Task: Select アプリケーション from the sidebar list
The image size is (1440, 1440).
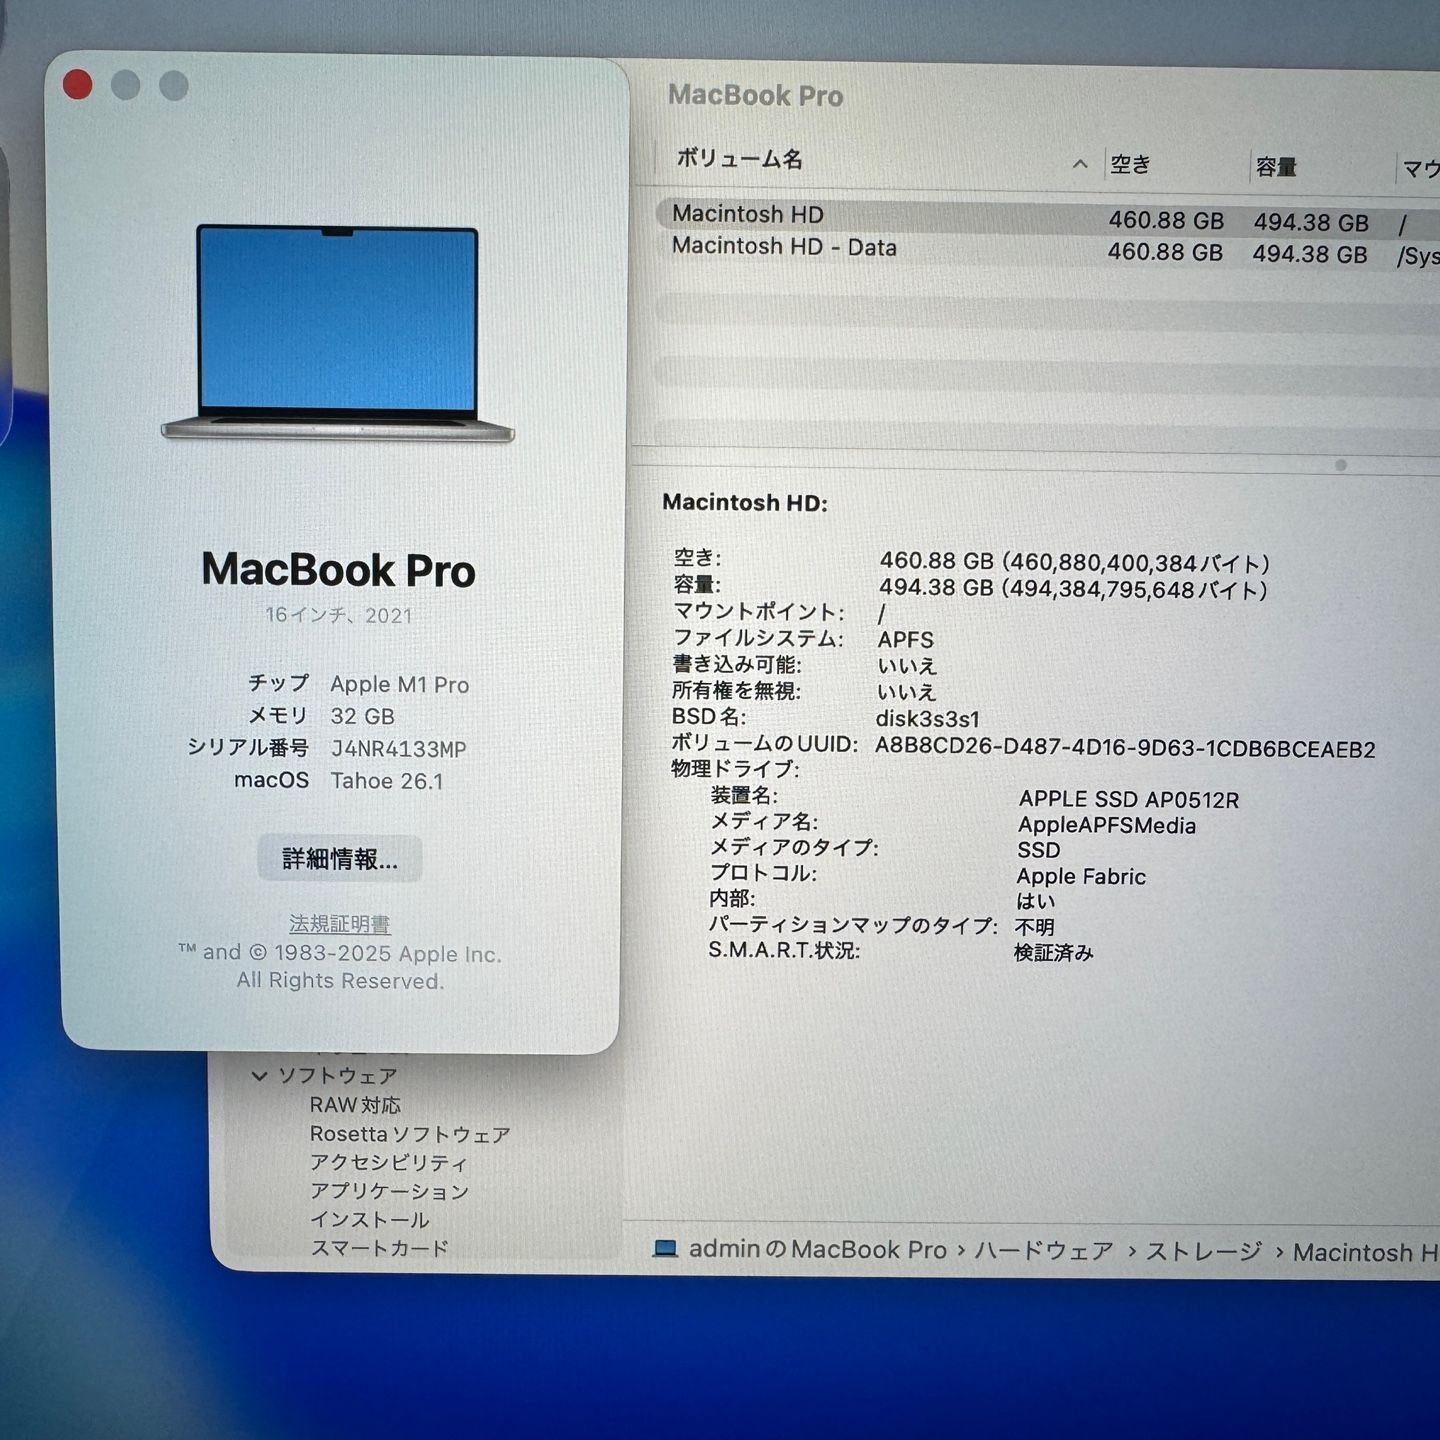Action: [389, 1192]
